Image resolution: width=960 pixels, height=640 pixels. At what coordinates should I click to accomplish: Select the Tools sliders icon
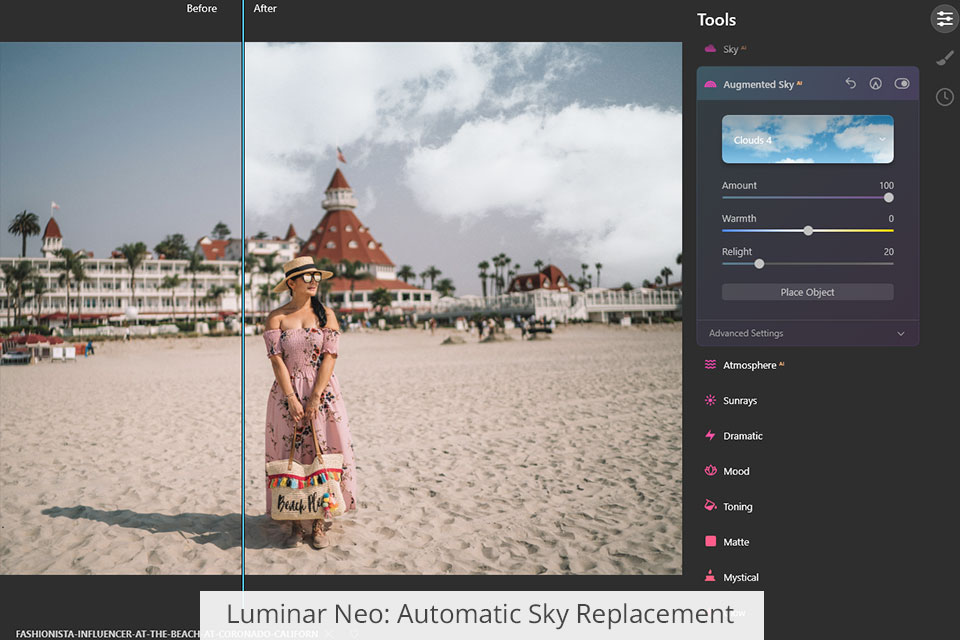coord(945,19)
